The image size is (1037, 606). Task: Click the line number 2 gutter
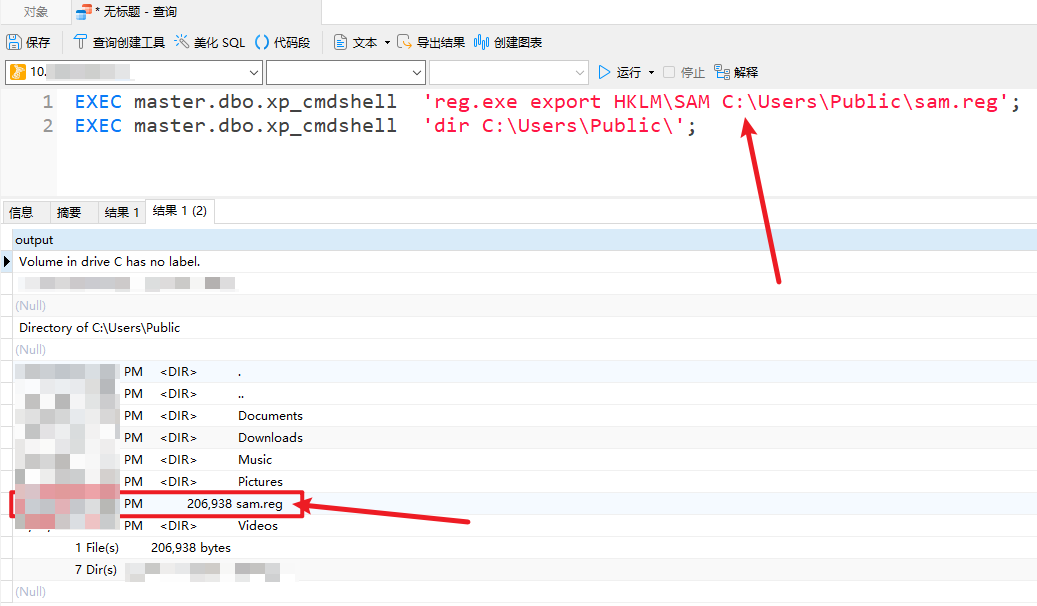click(48, 126)
